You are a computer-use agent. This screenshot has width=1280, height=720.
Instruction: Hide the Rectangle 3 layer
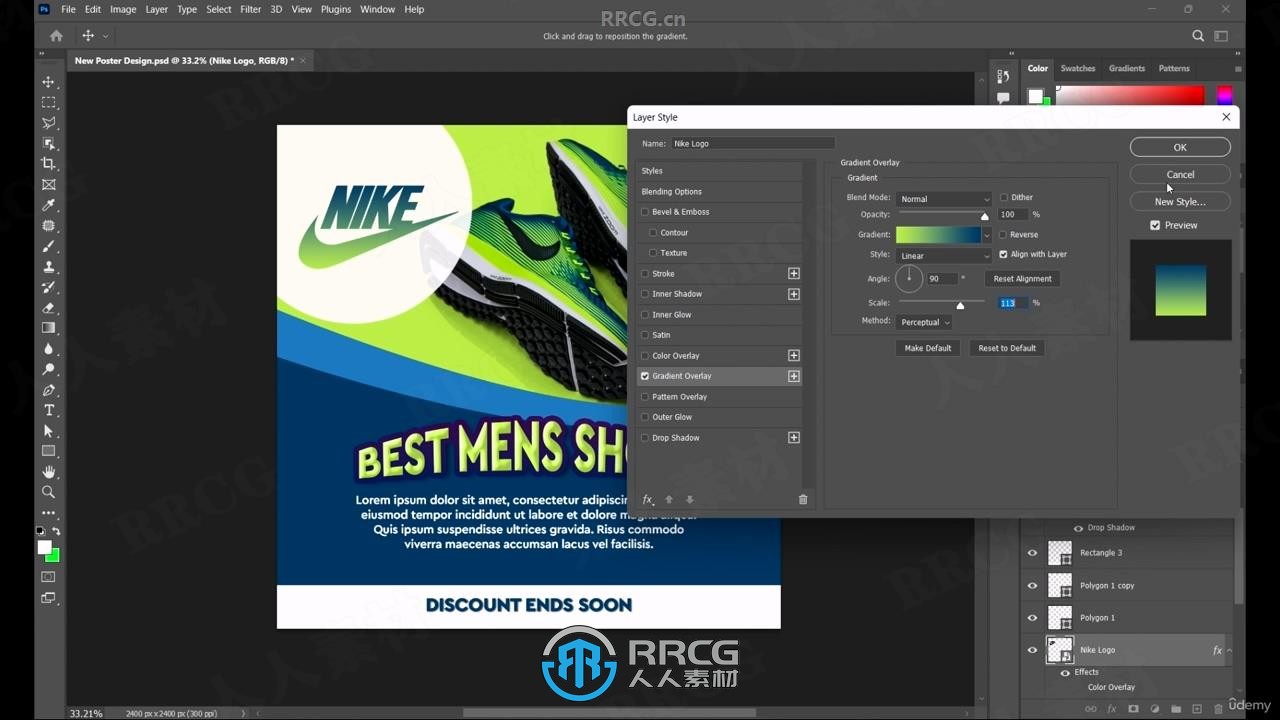pyautogui.click(x=1032, y=552)
